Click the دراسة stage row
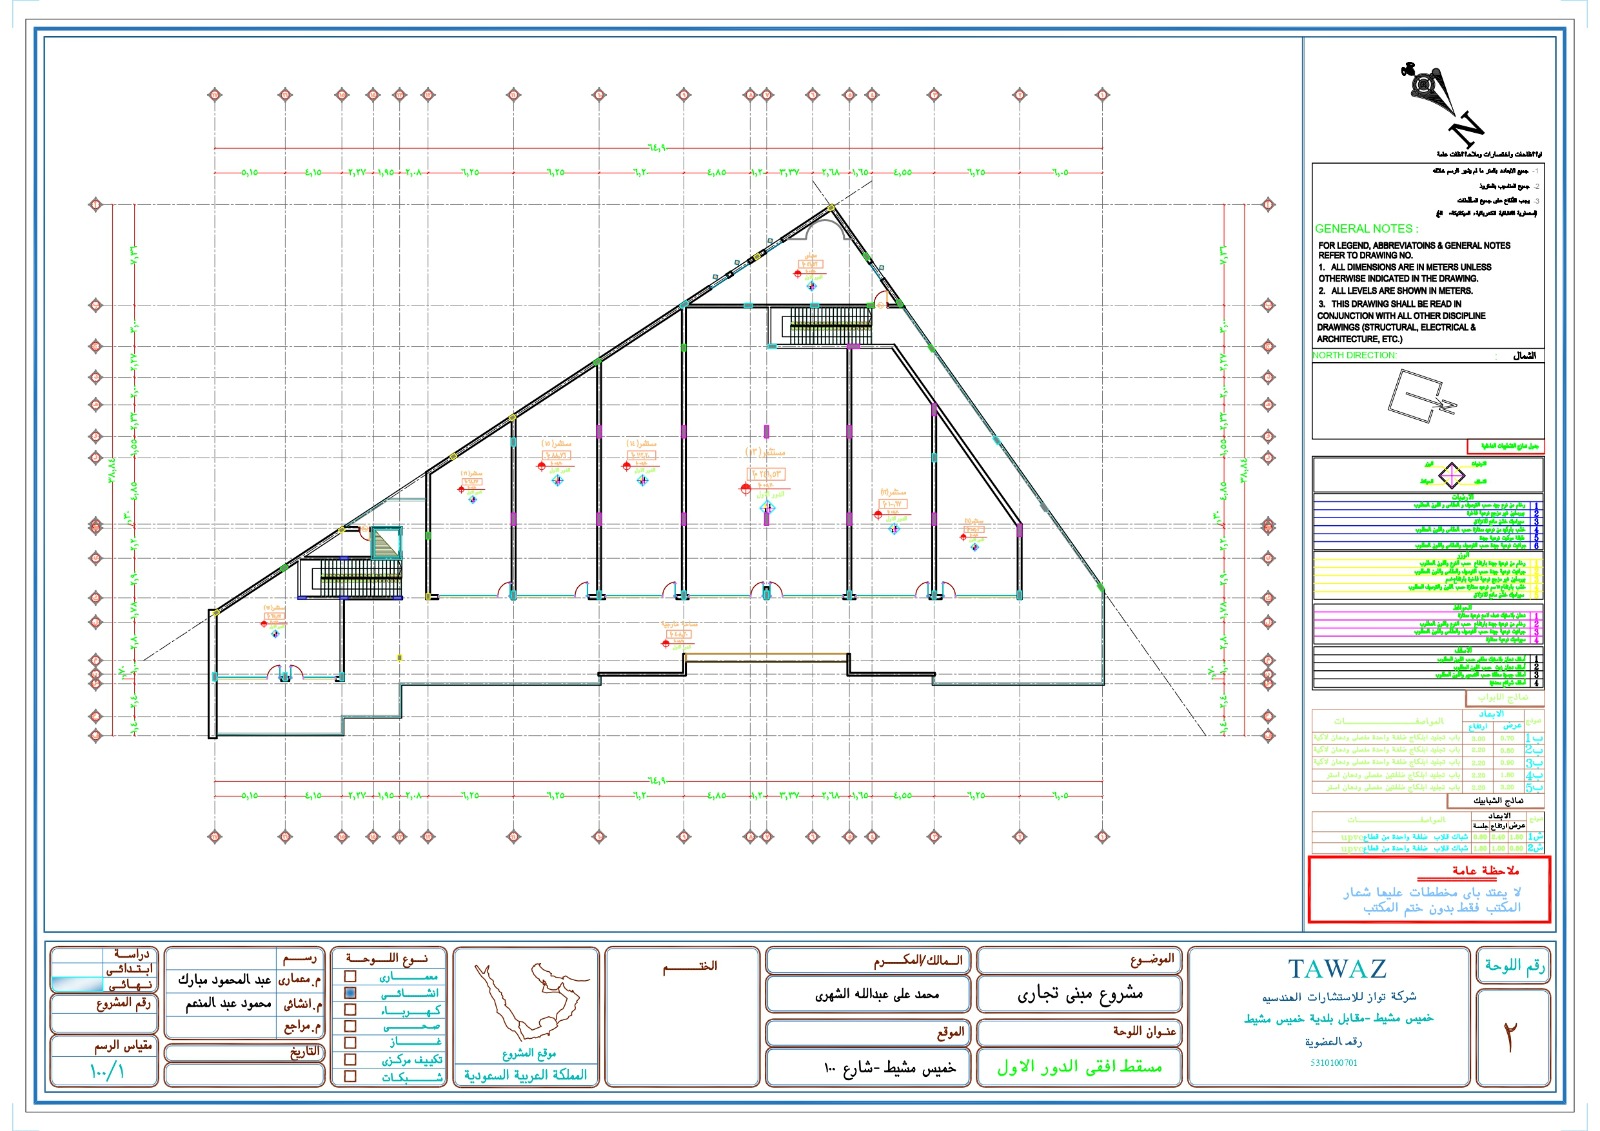 click(x=105, y=955)
